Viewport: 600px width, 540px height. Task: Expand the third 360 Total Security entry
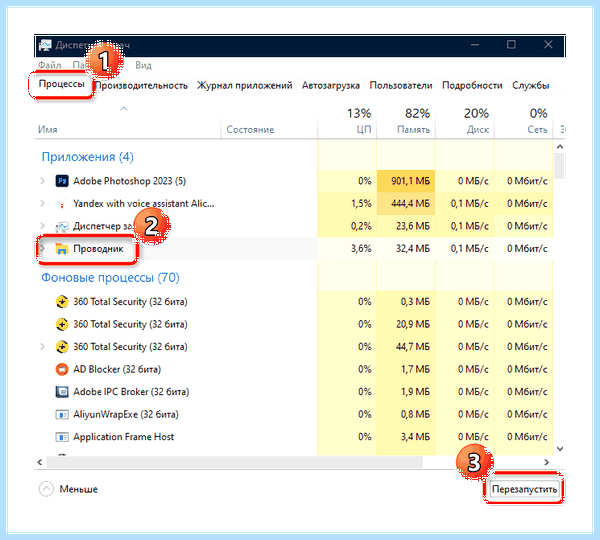[42, 347]
